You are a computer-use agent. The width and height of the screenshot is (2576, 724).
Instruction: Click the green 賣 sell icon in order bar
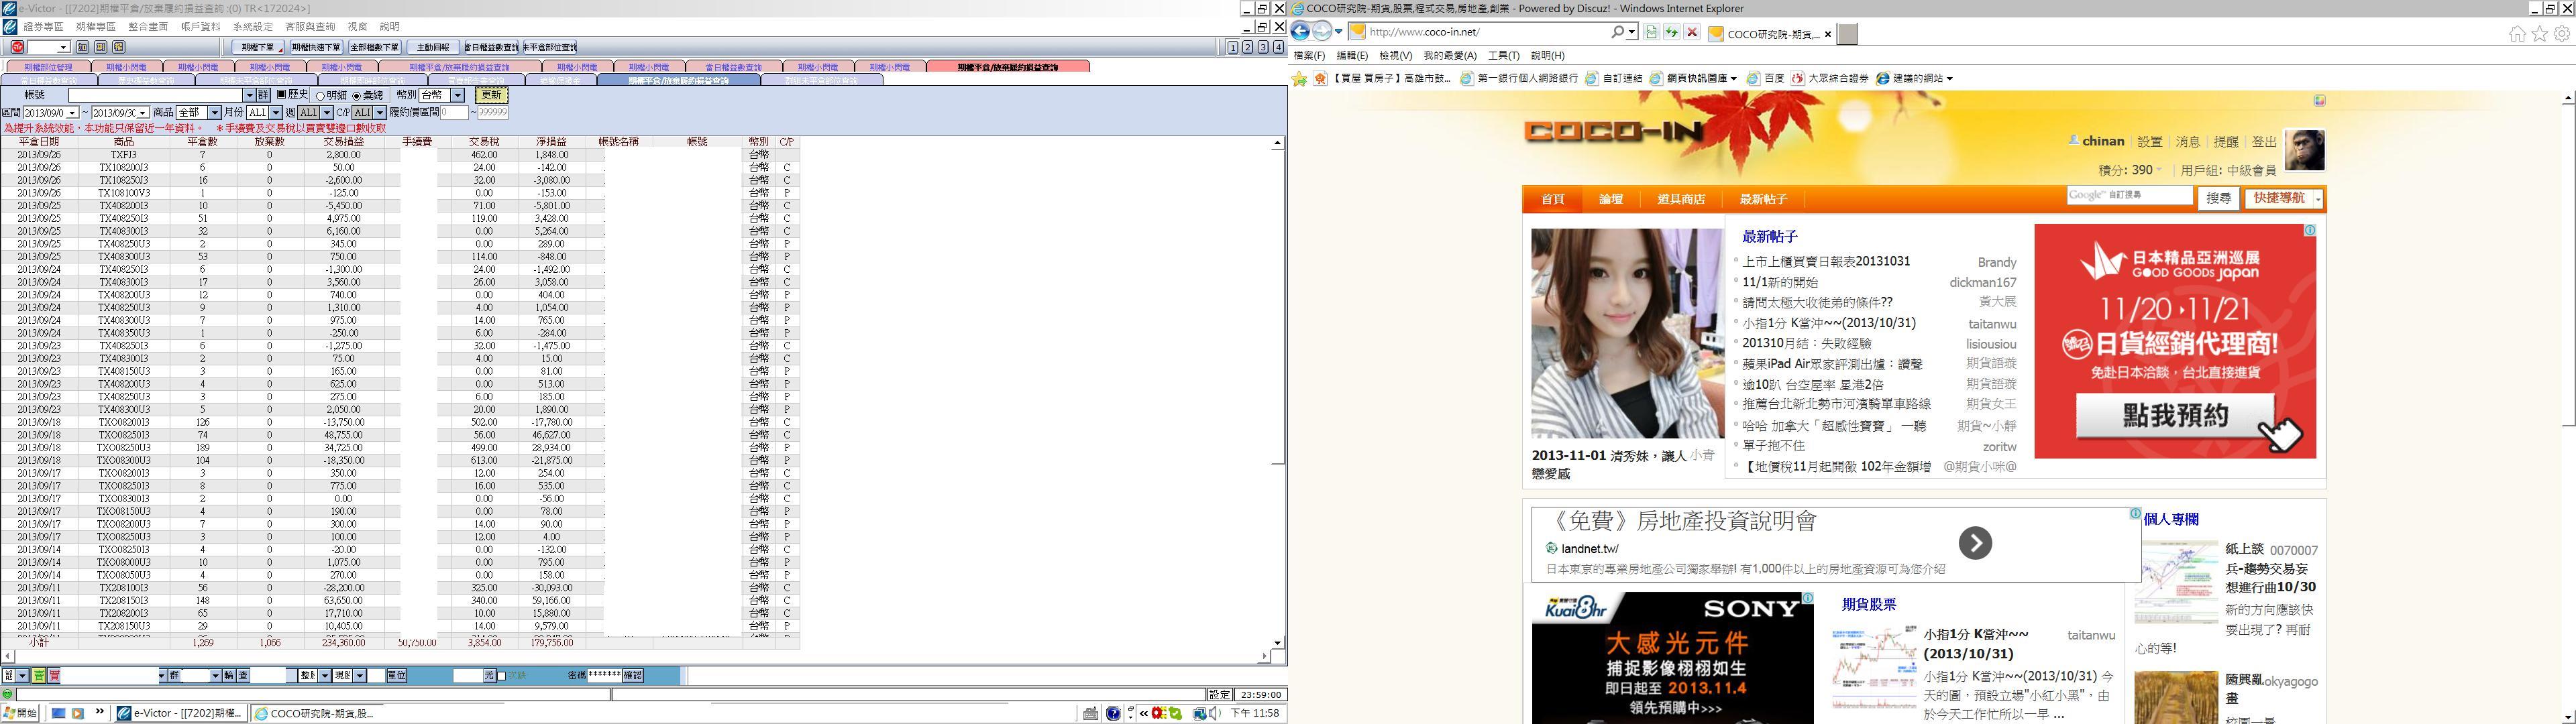39,676
